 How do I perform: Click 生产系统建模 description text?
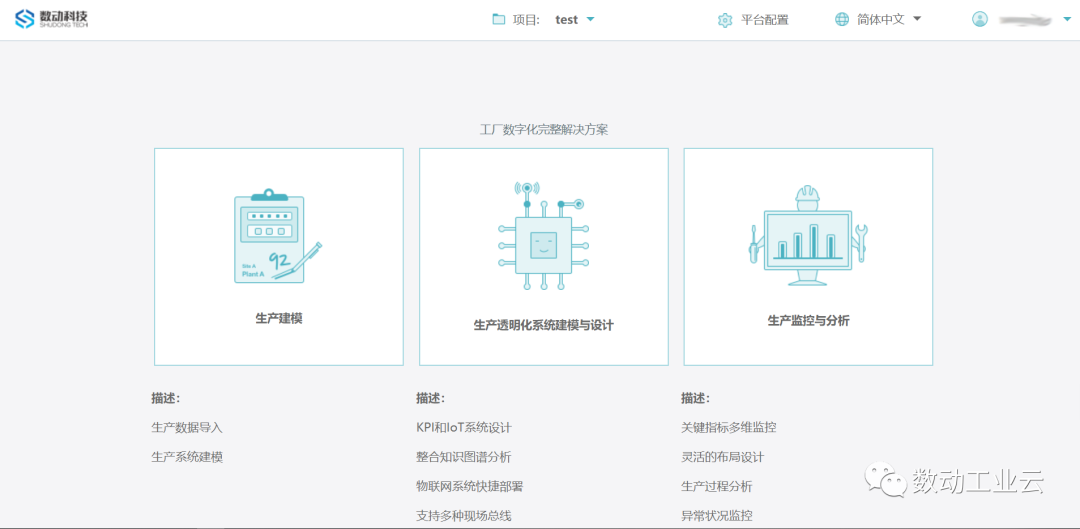point(187,457)
